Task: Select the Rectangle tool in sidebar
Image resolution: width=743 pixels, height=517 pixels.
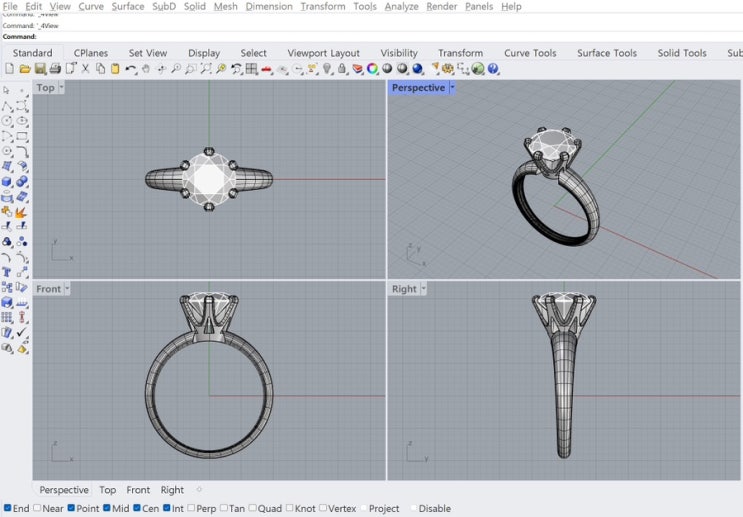Action: coord(22,136)
